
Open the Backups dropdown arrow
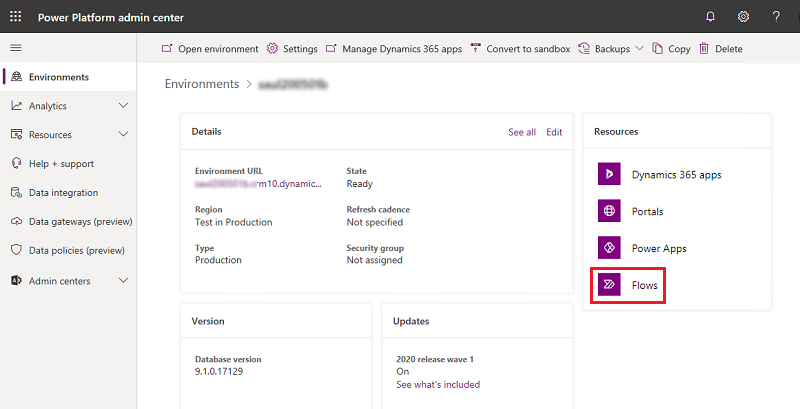639,48
